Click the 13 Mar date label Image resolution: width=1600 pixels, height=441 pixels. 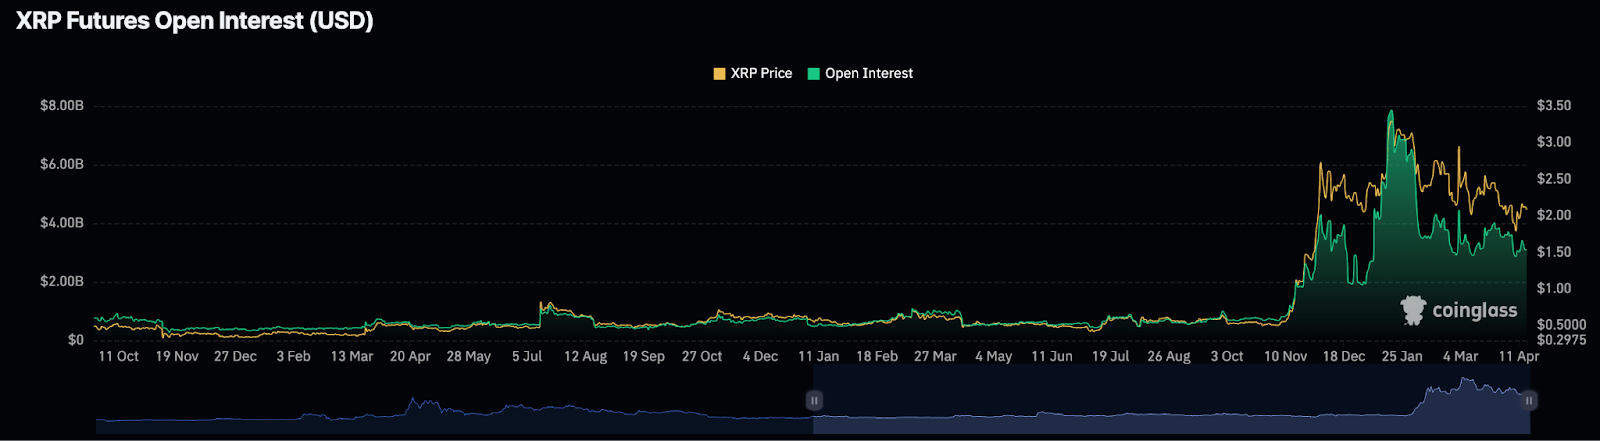(352, 356)
